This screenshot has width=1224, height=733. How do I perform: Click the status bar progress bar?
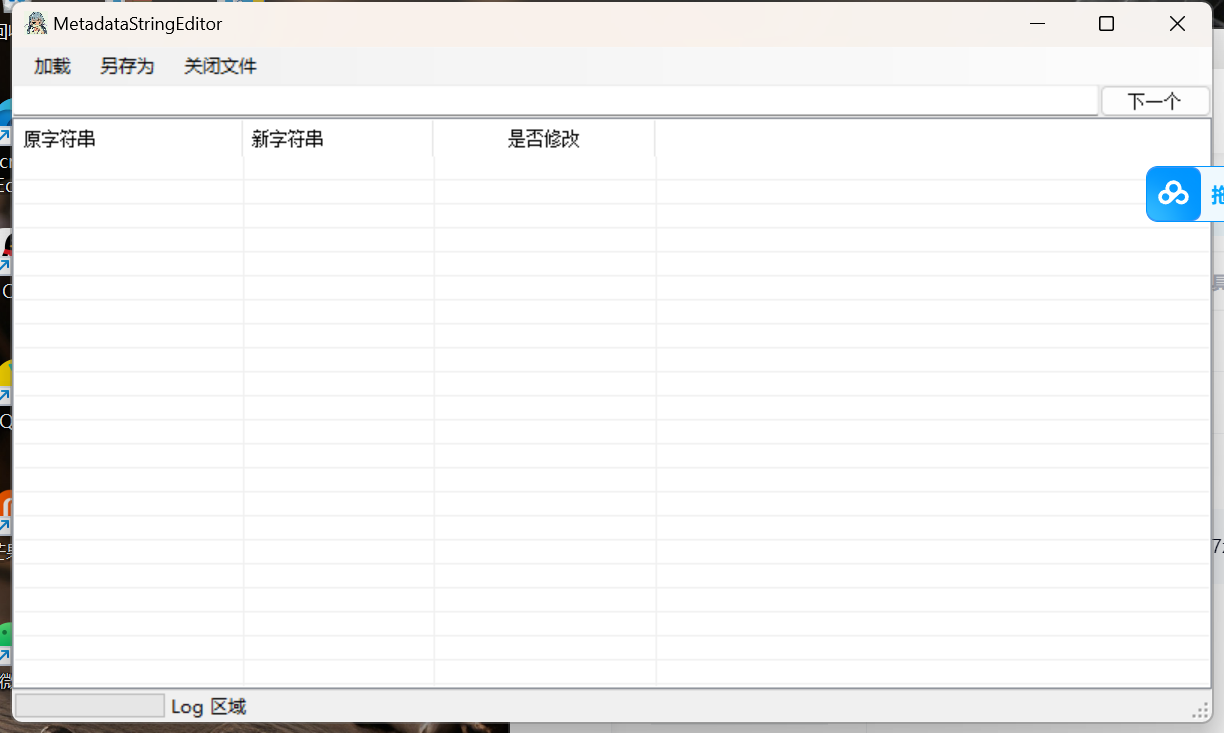click(90, 706)
